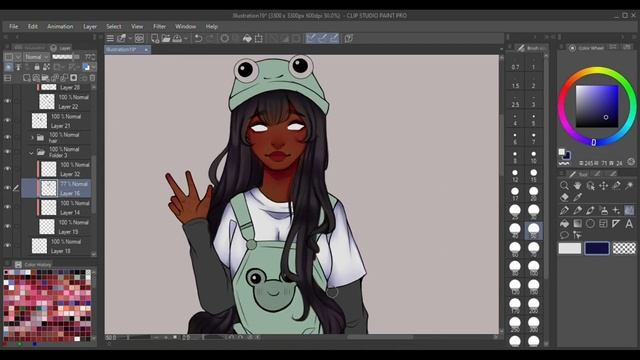Open the Filter menu
The image size is (640, 360).
(x=160, y=27)
